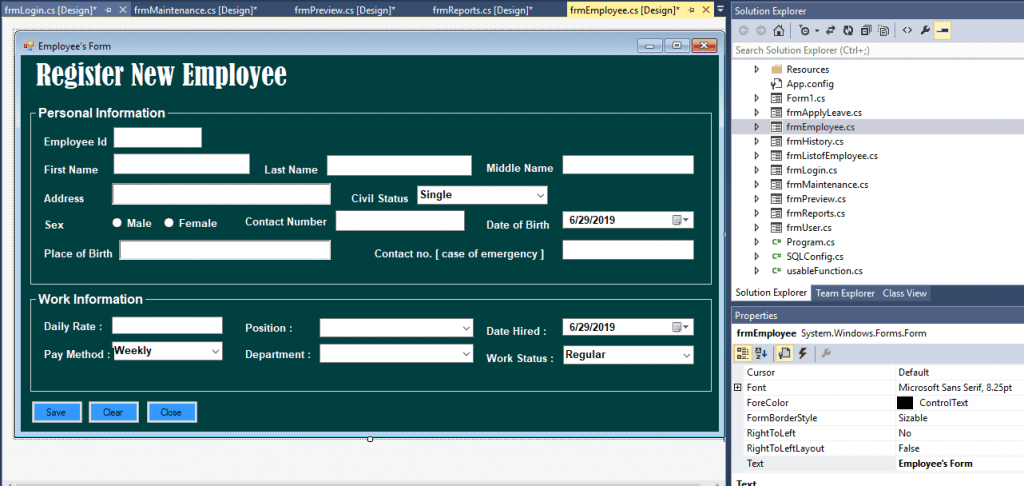Click pin icon on frmEmployee.cs tab
The height and width of the screenshot is (486, 1024).
pos(692,10)
